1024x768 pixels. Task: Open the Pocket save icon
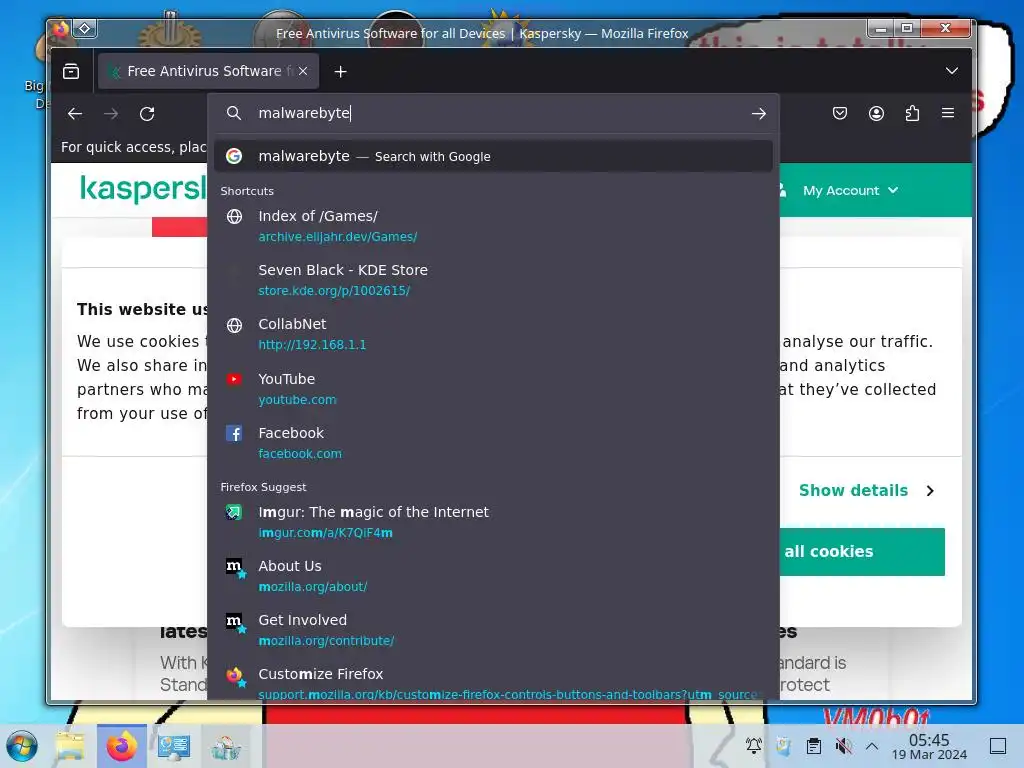point(840,114)
